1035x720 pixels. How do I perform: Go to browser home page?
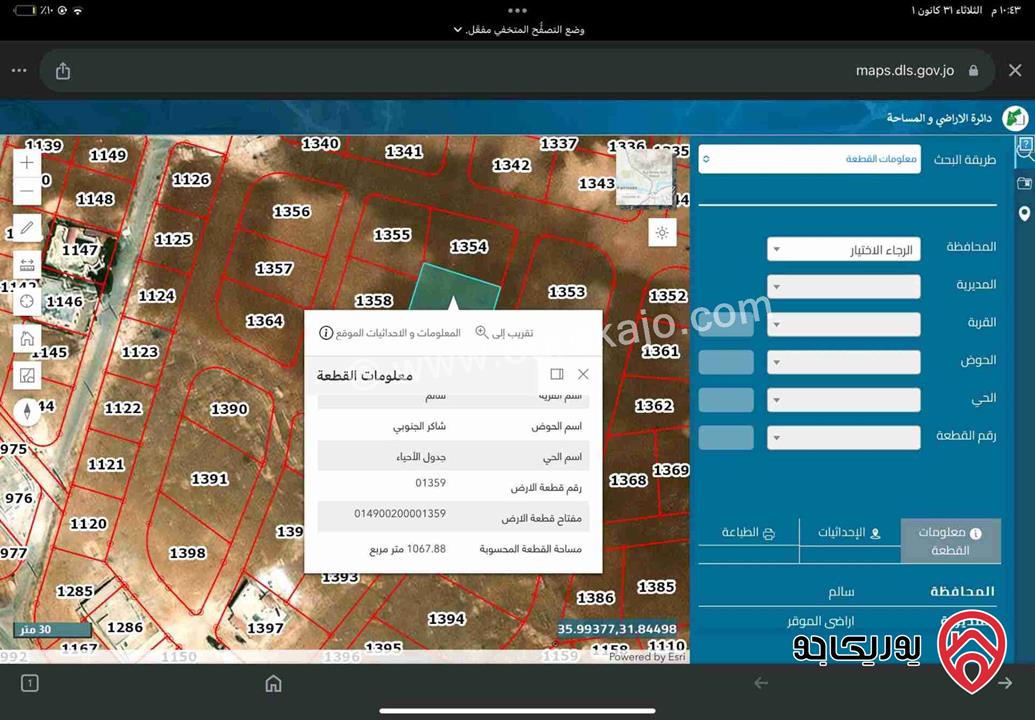(273, 684)
